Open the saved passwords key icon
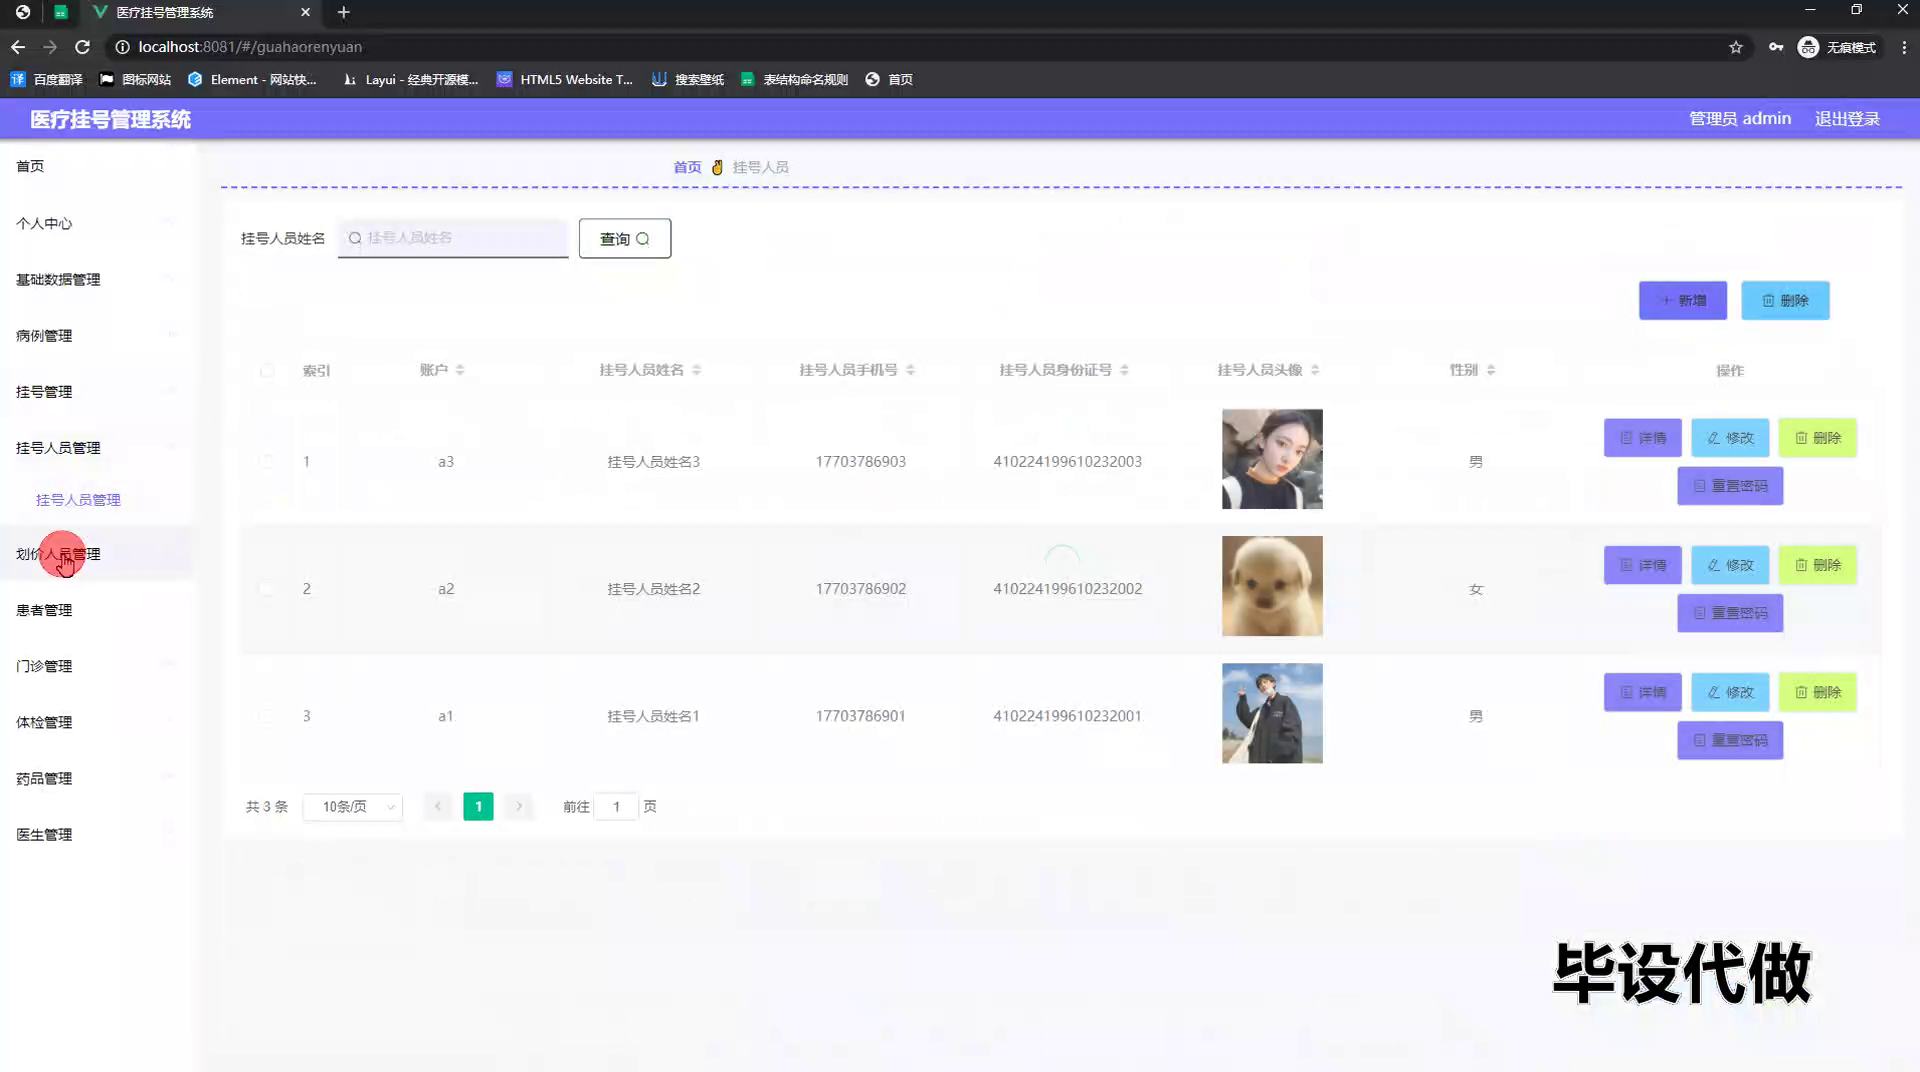 1776,47
